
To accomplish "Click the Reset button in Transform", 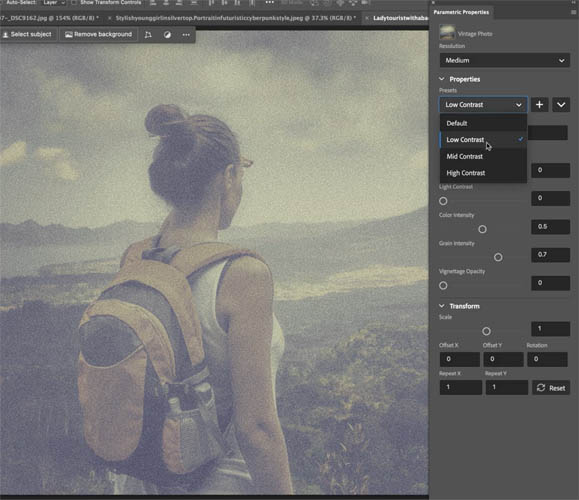I will pos(551,388).
